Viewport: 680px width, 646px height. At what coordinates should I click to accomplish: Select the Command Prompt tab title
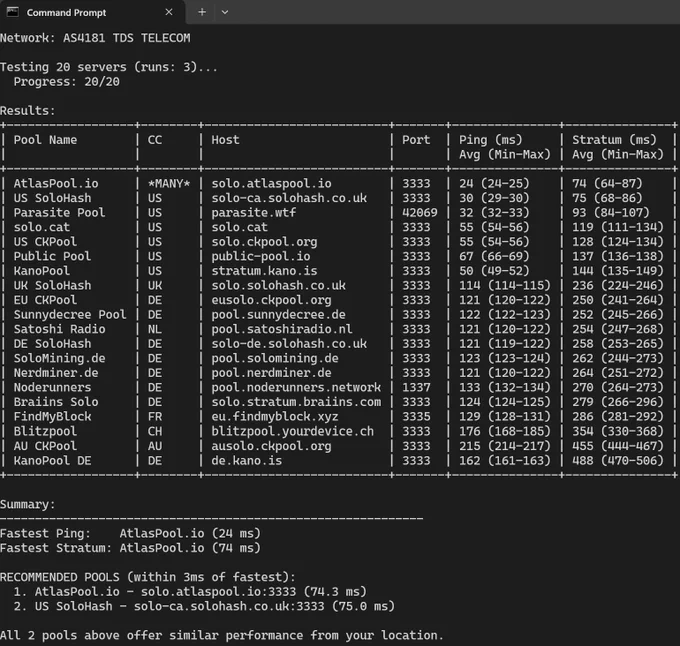[66, 13]
